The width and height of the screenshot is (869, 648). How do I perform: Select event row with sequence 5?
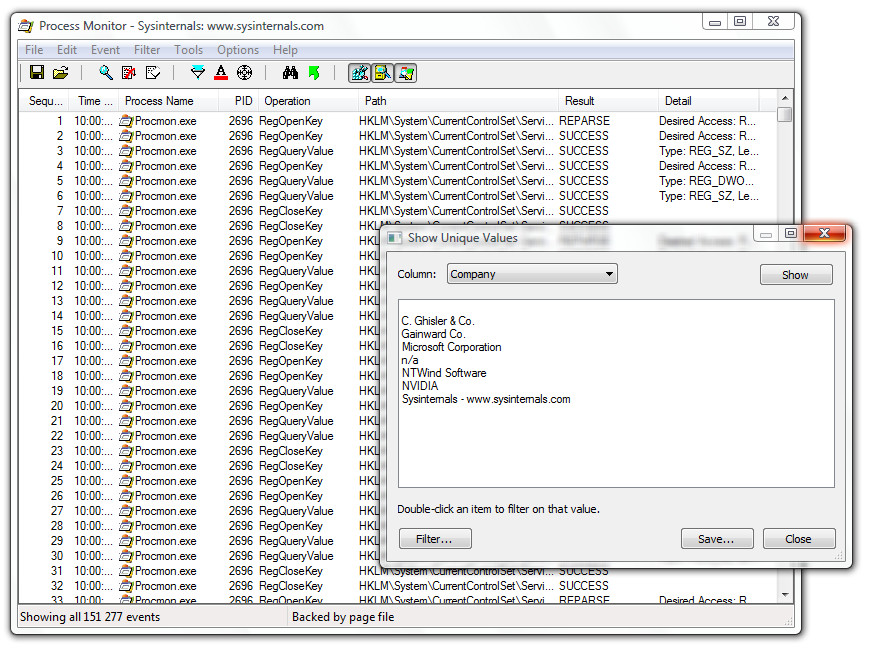click(x=398, y=181)
